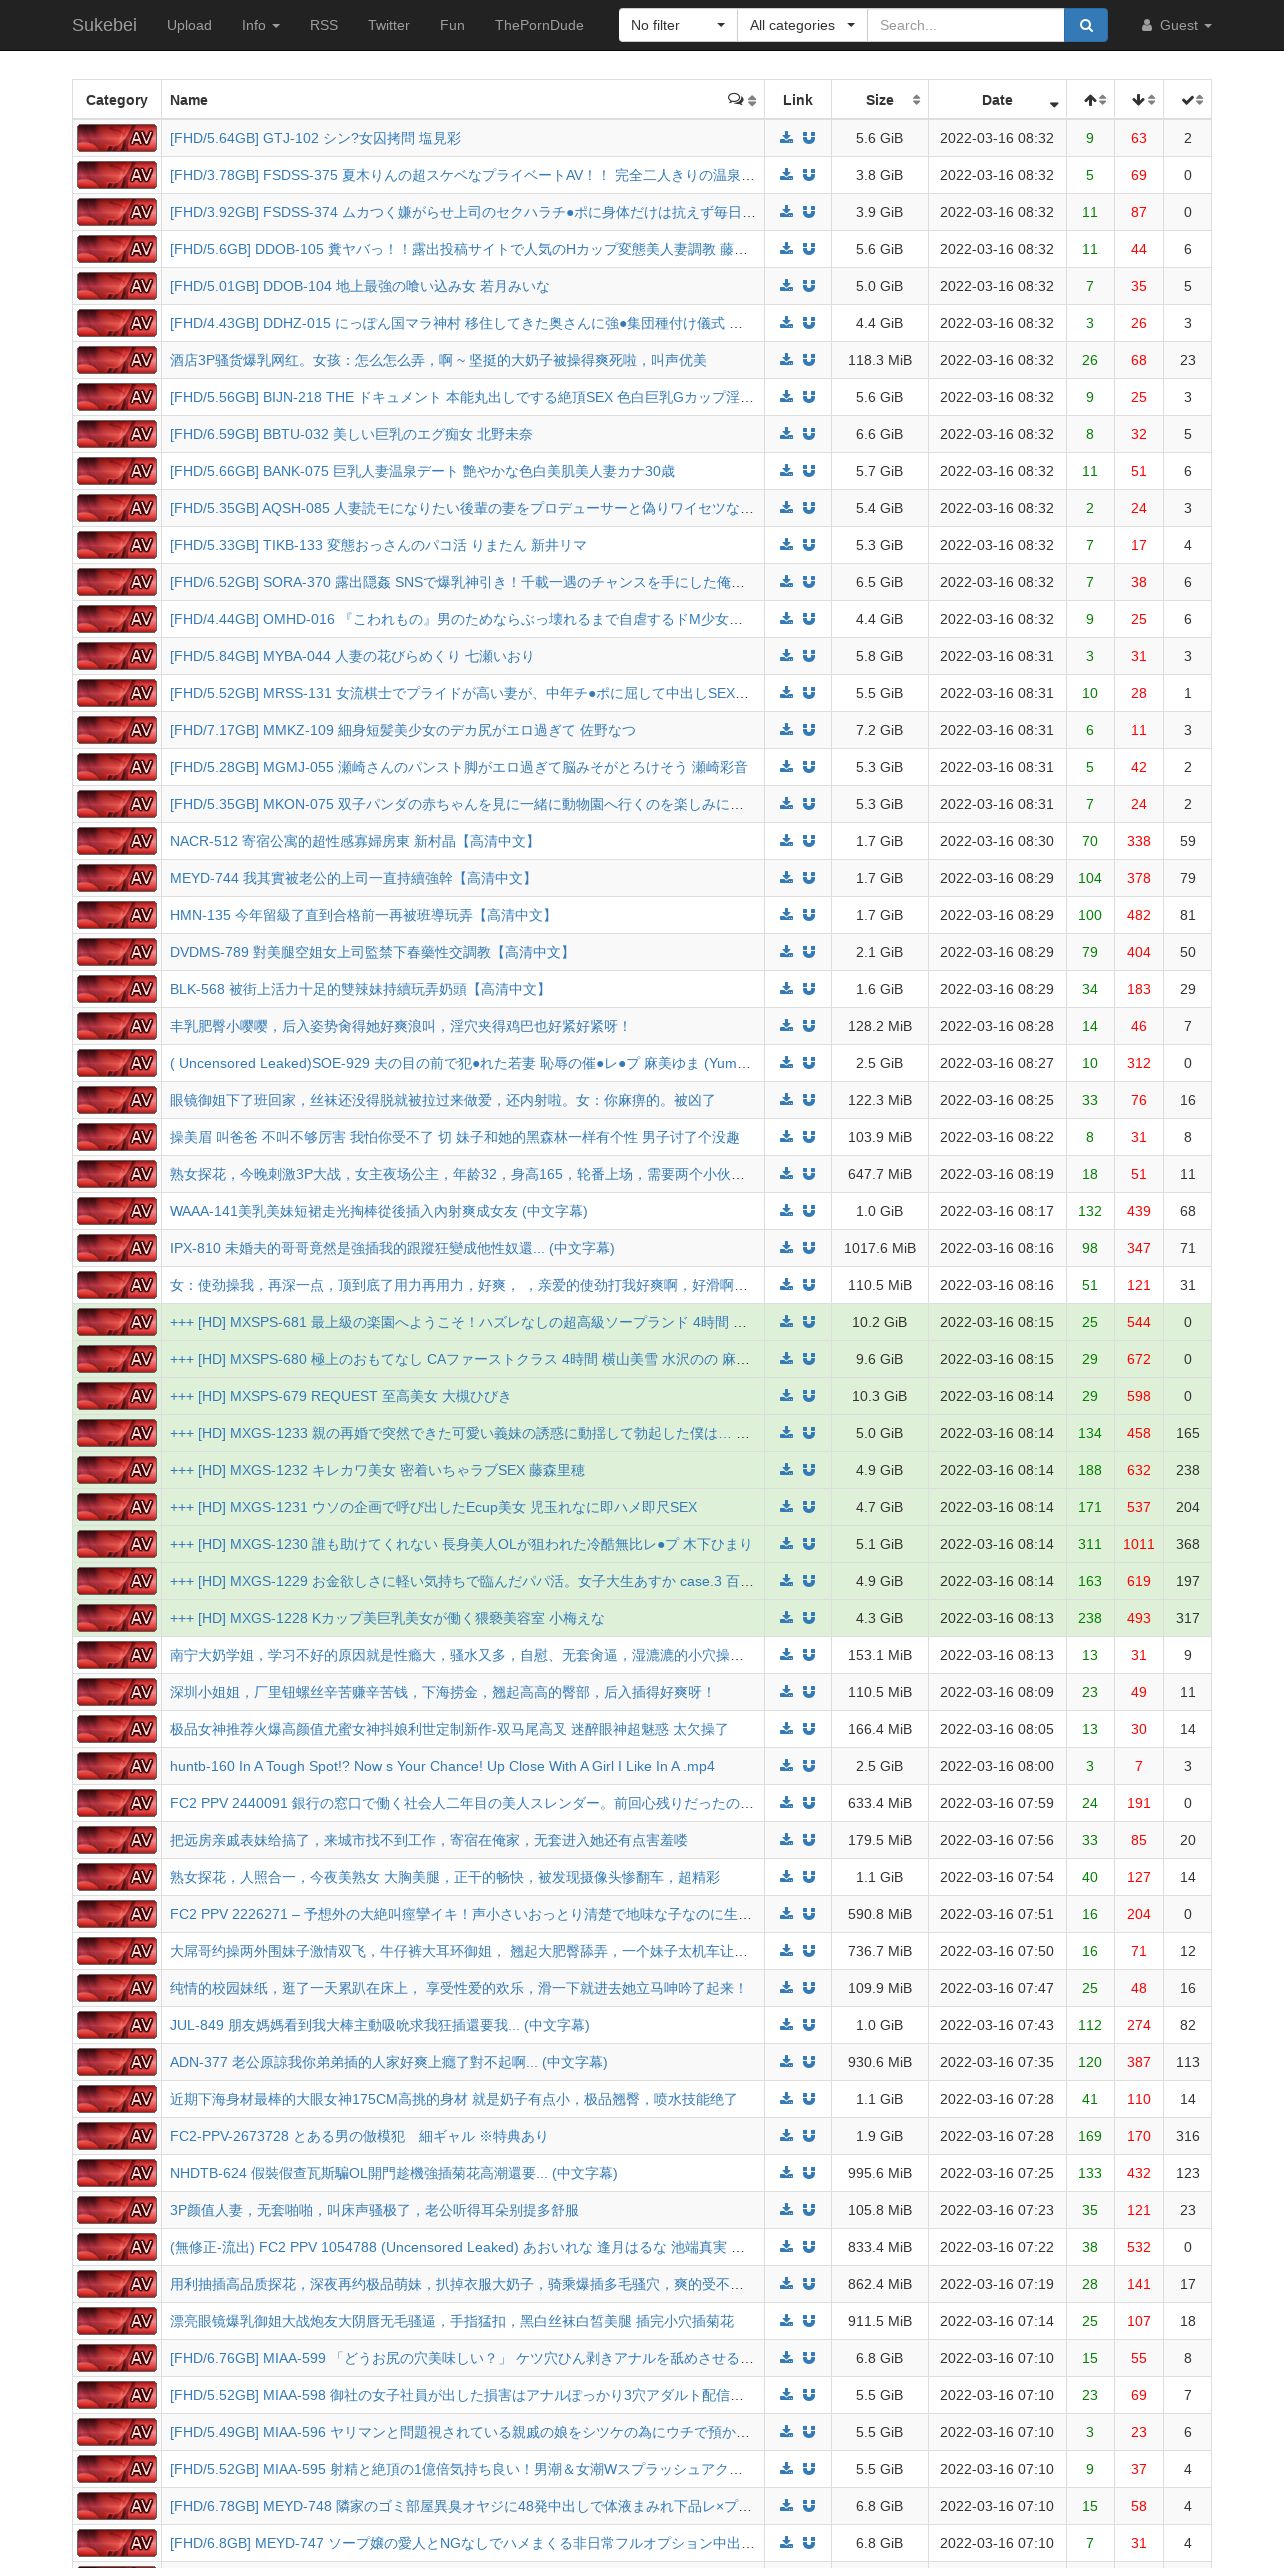Viewport: 1284px width, 2568px height.
Task: Sort the table by Size column
Action: point(880,100)
